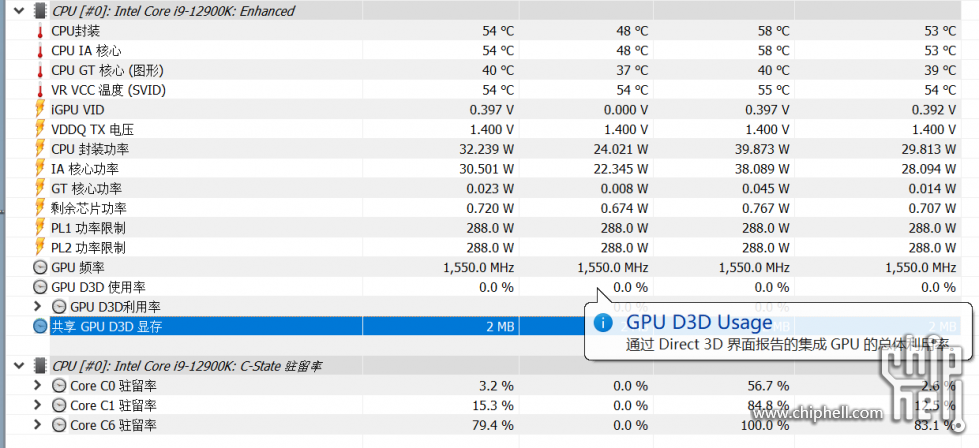Select the CPU GT 核心 (图形) label
This screenshot has width=979, height=448.
coord(107,71)
